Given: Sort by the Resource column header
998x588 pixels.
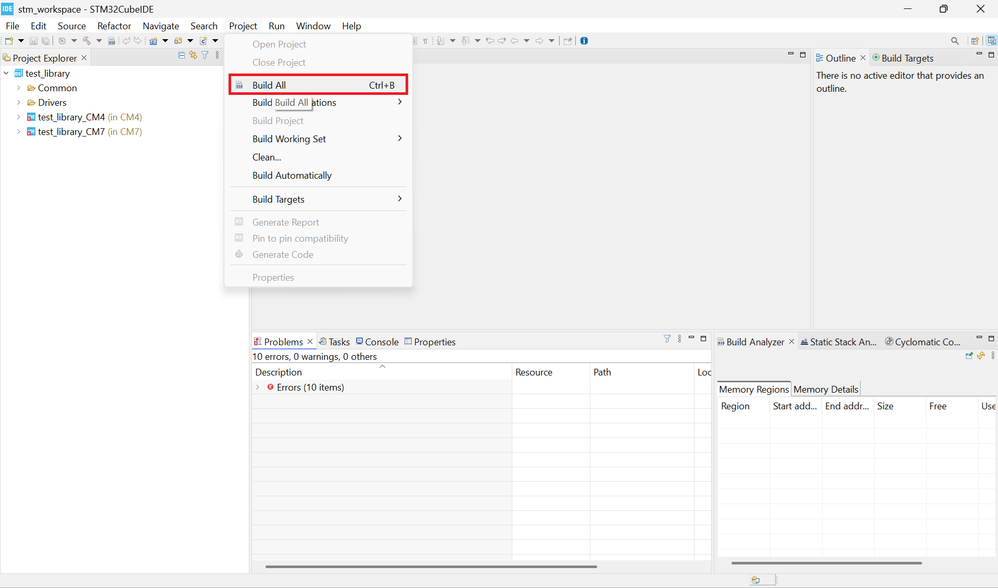Looking at the screenshot, I should tap(551, 372).
